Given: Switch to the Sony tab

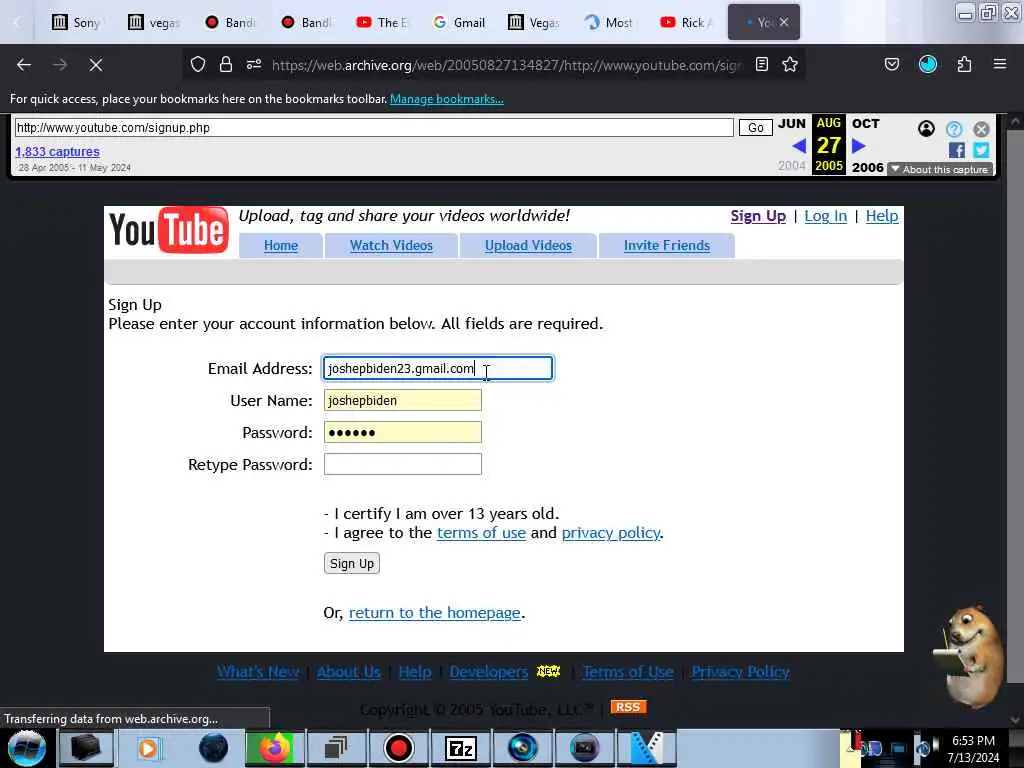Looking at the screenshot, I should click(x=76, y=23).
